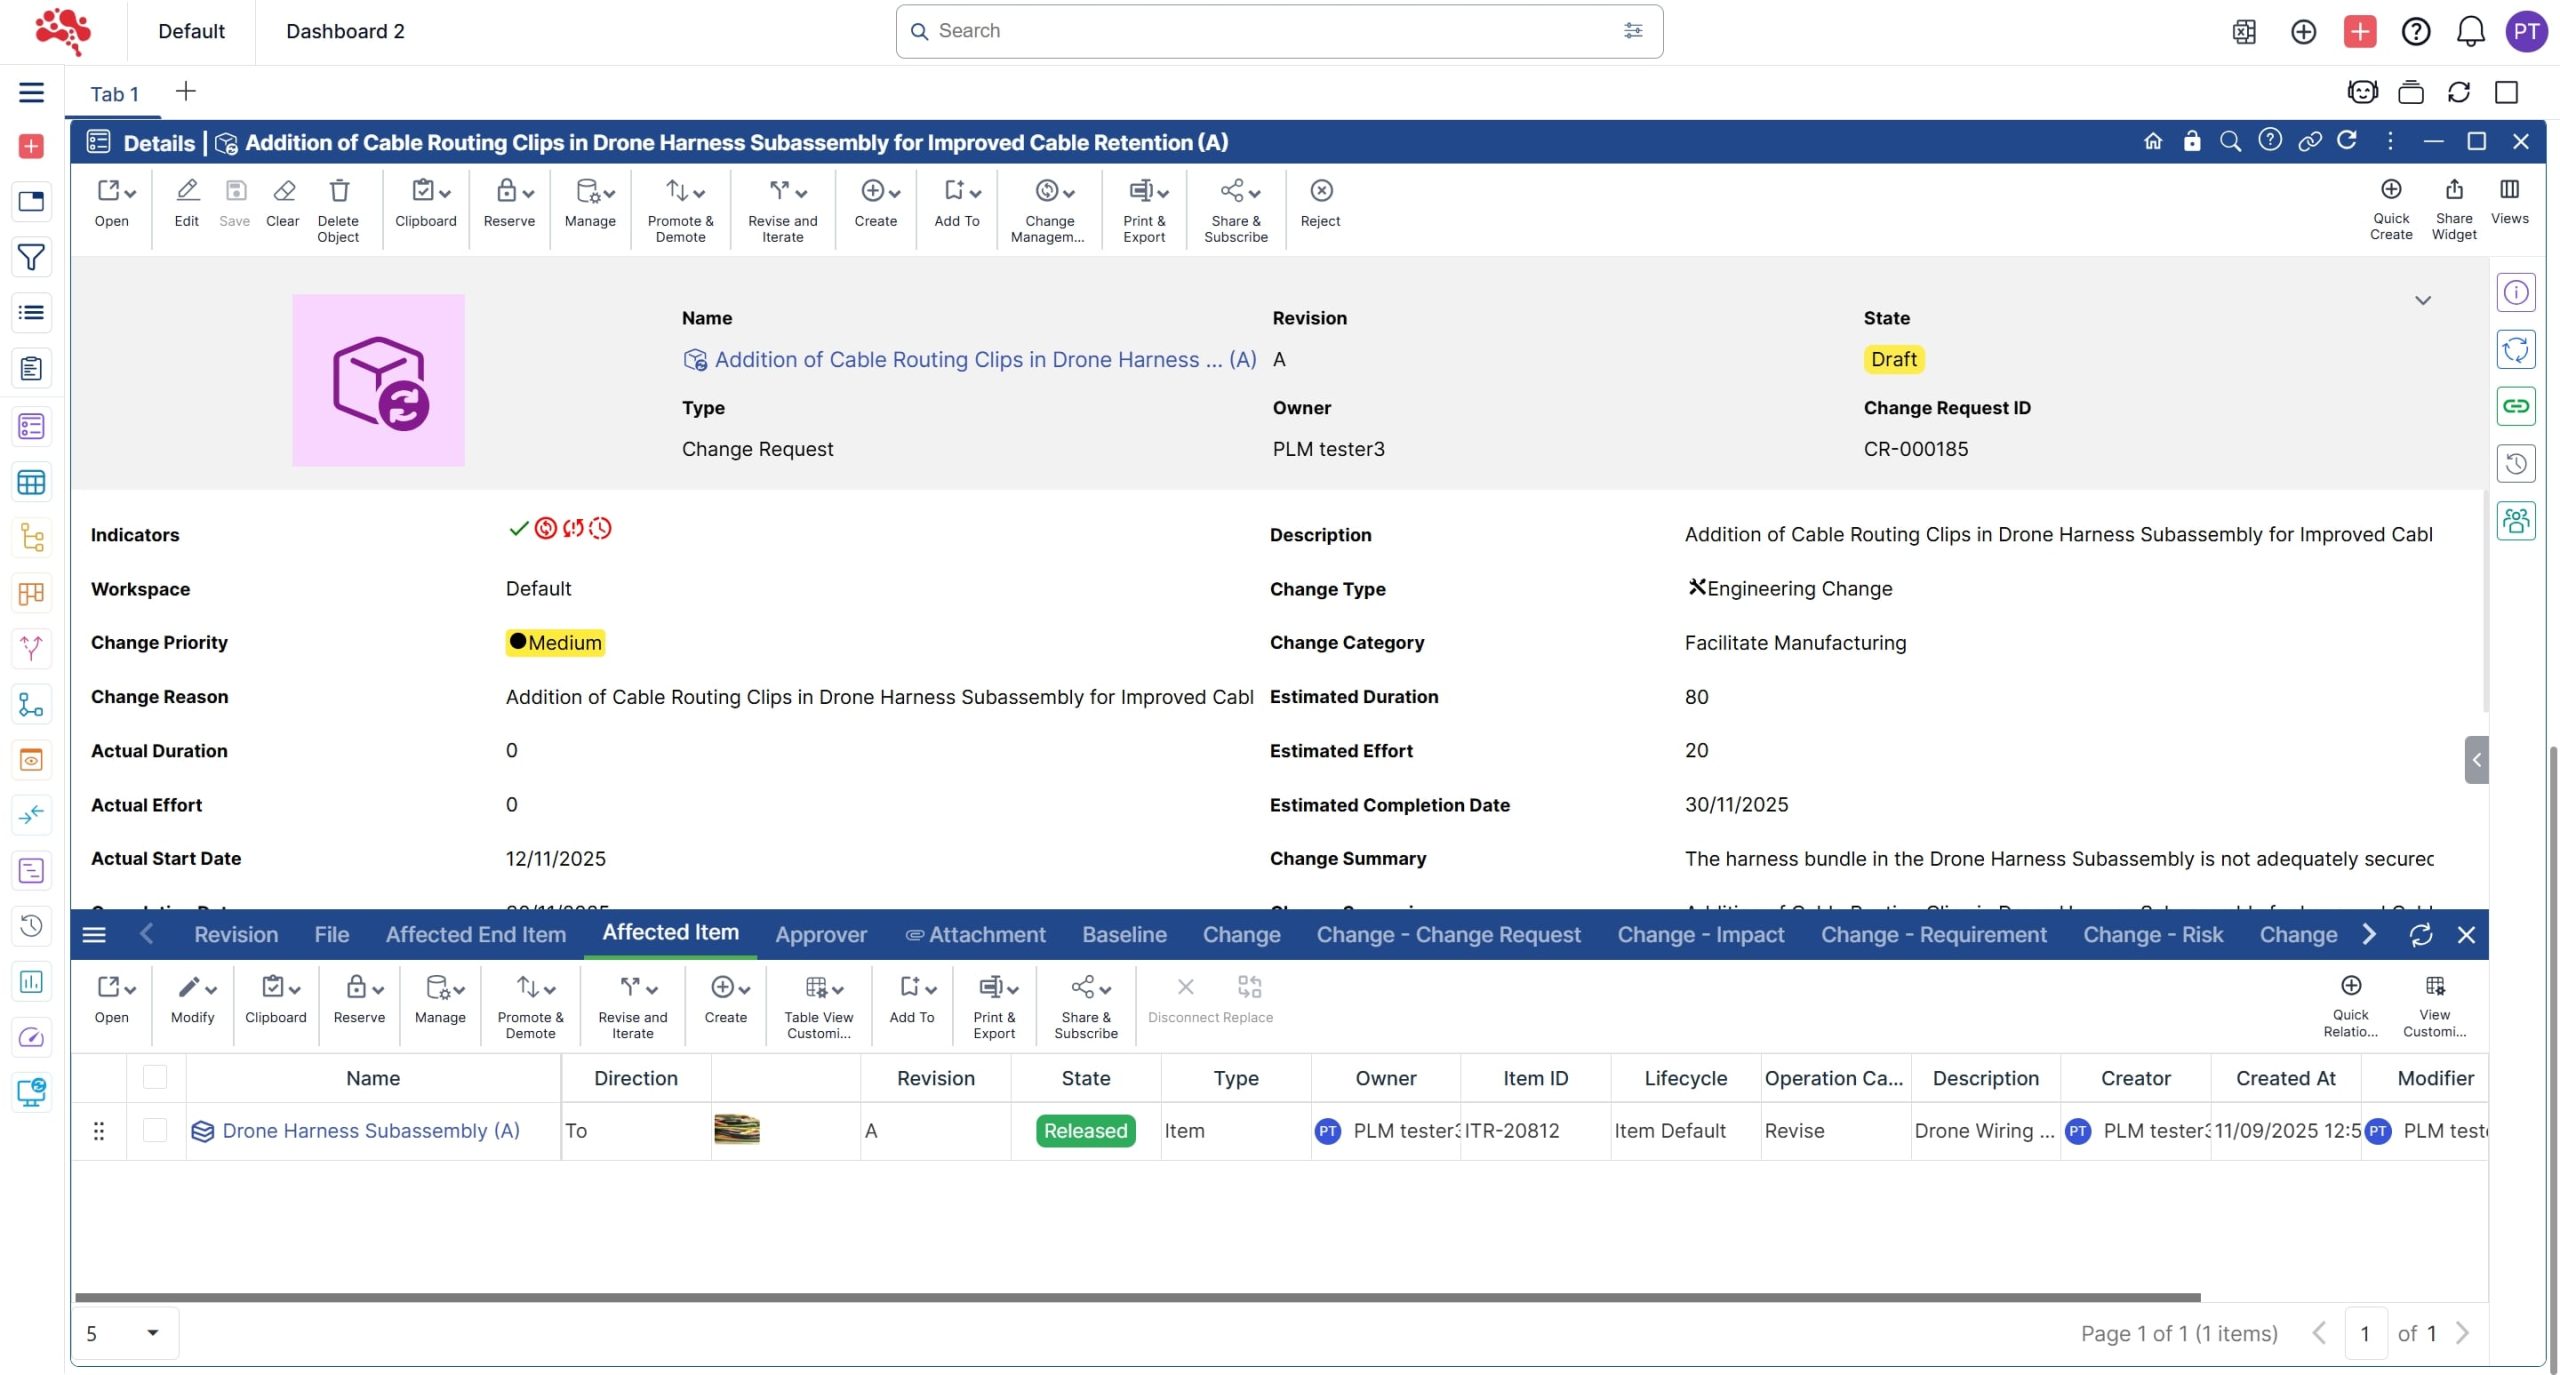
Task: Click the history icon in right panel
Action: [2515, 464]
